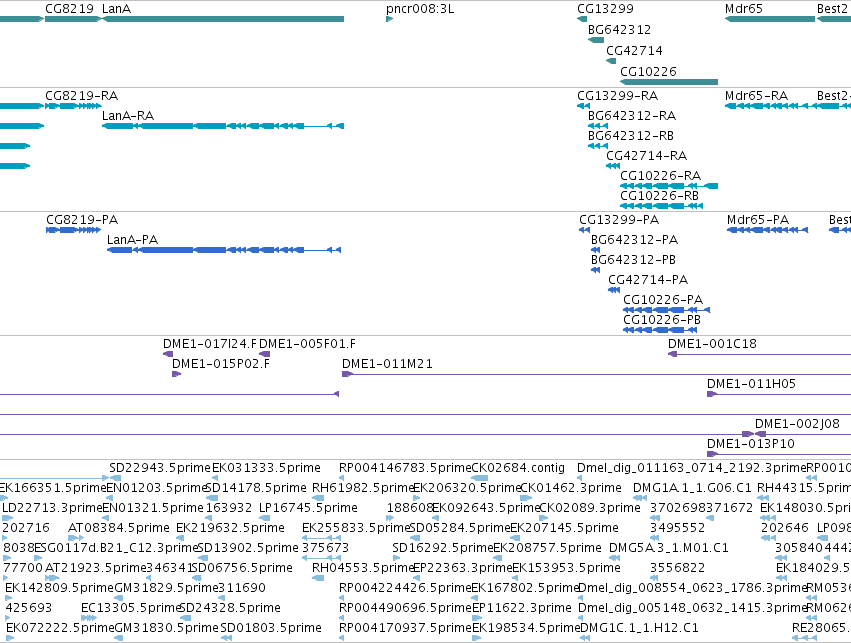Select the CG10226-RA transcript label
This screenshot has height=643, width=851.
[x=661, y=176]
